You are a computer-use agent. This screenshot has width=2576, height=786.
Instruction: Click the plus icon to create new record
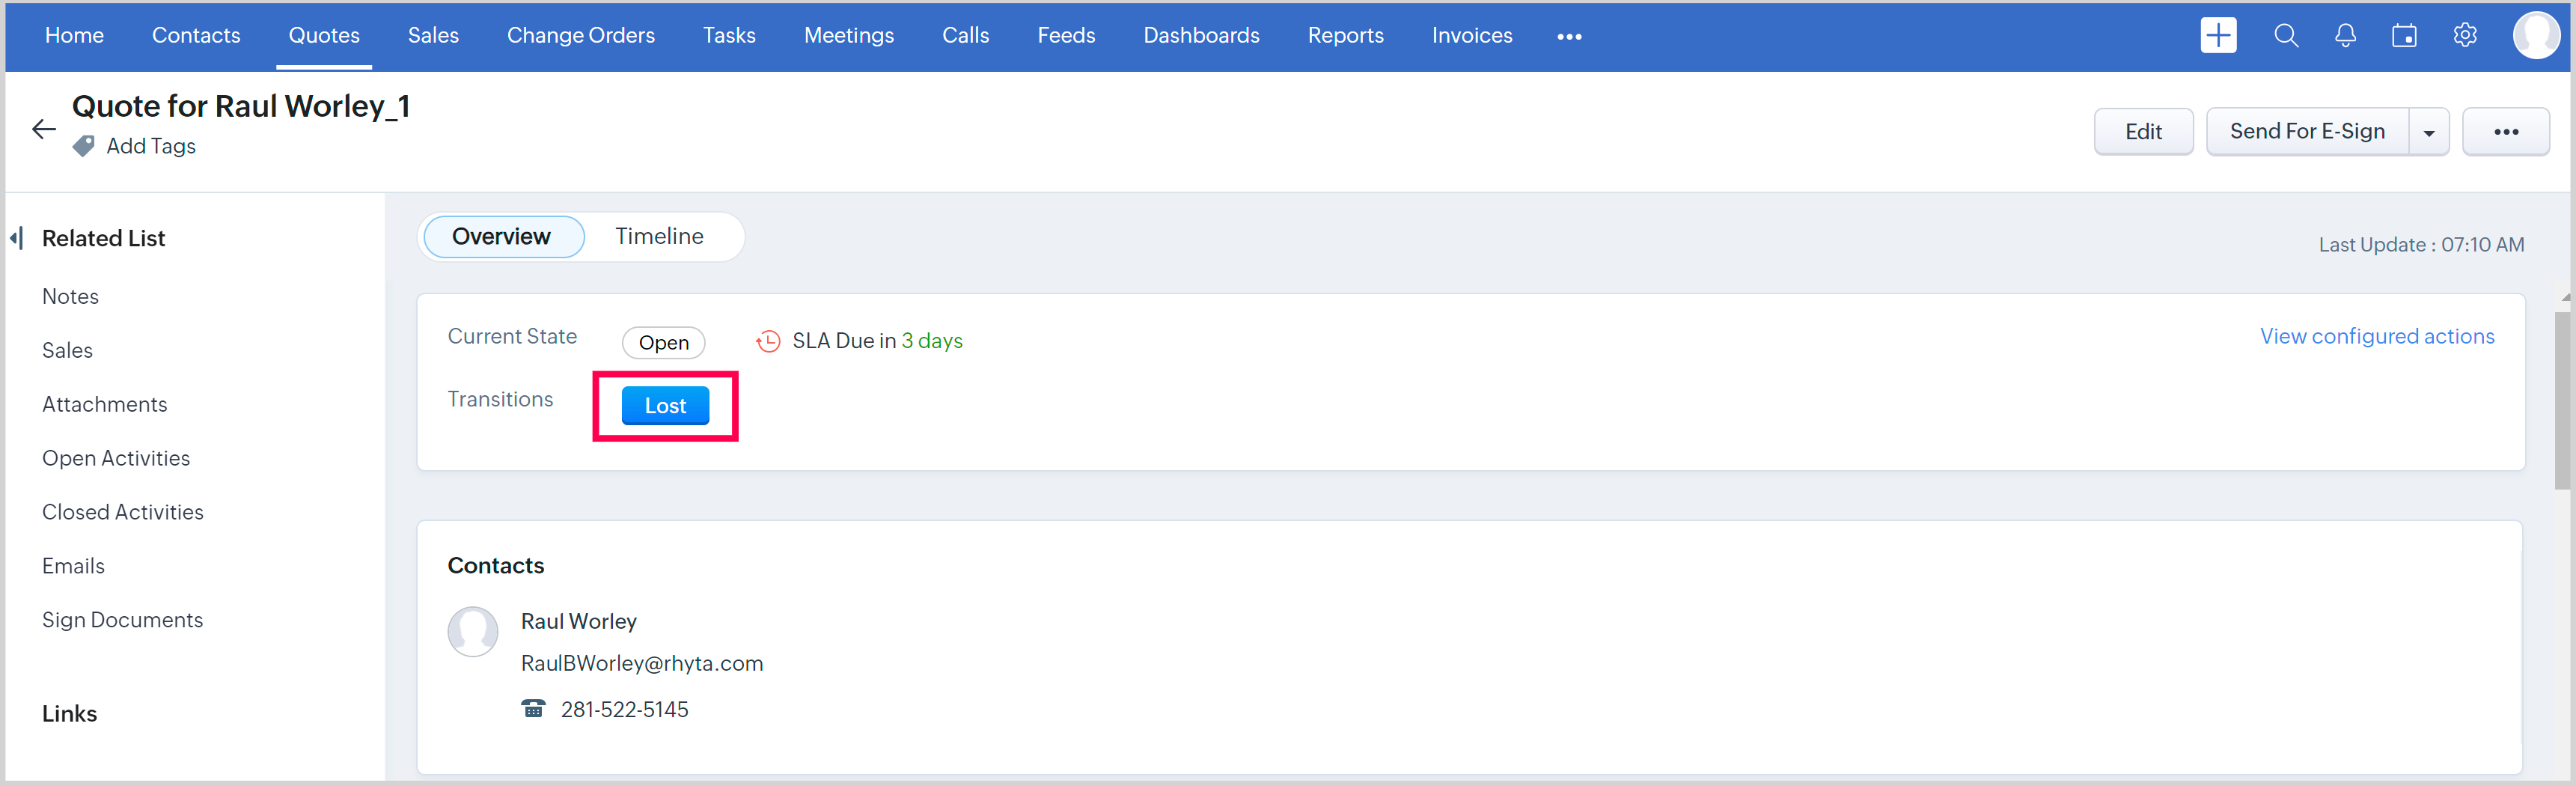coord(2217,36)
